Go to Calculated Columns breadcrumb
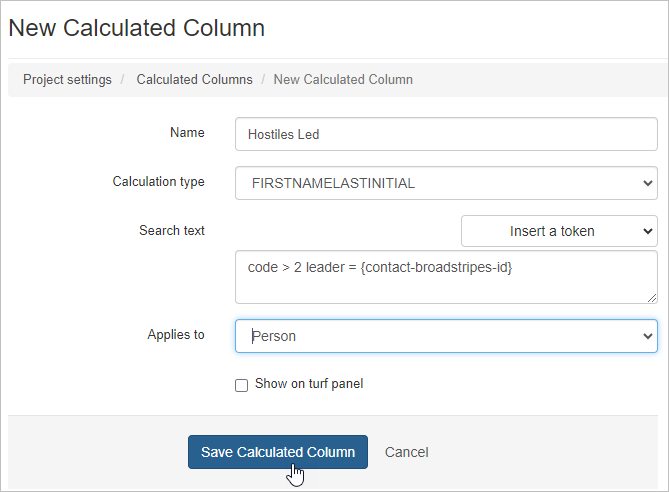 tap(194, 79)
